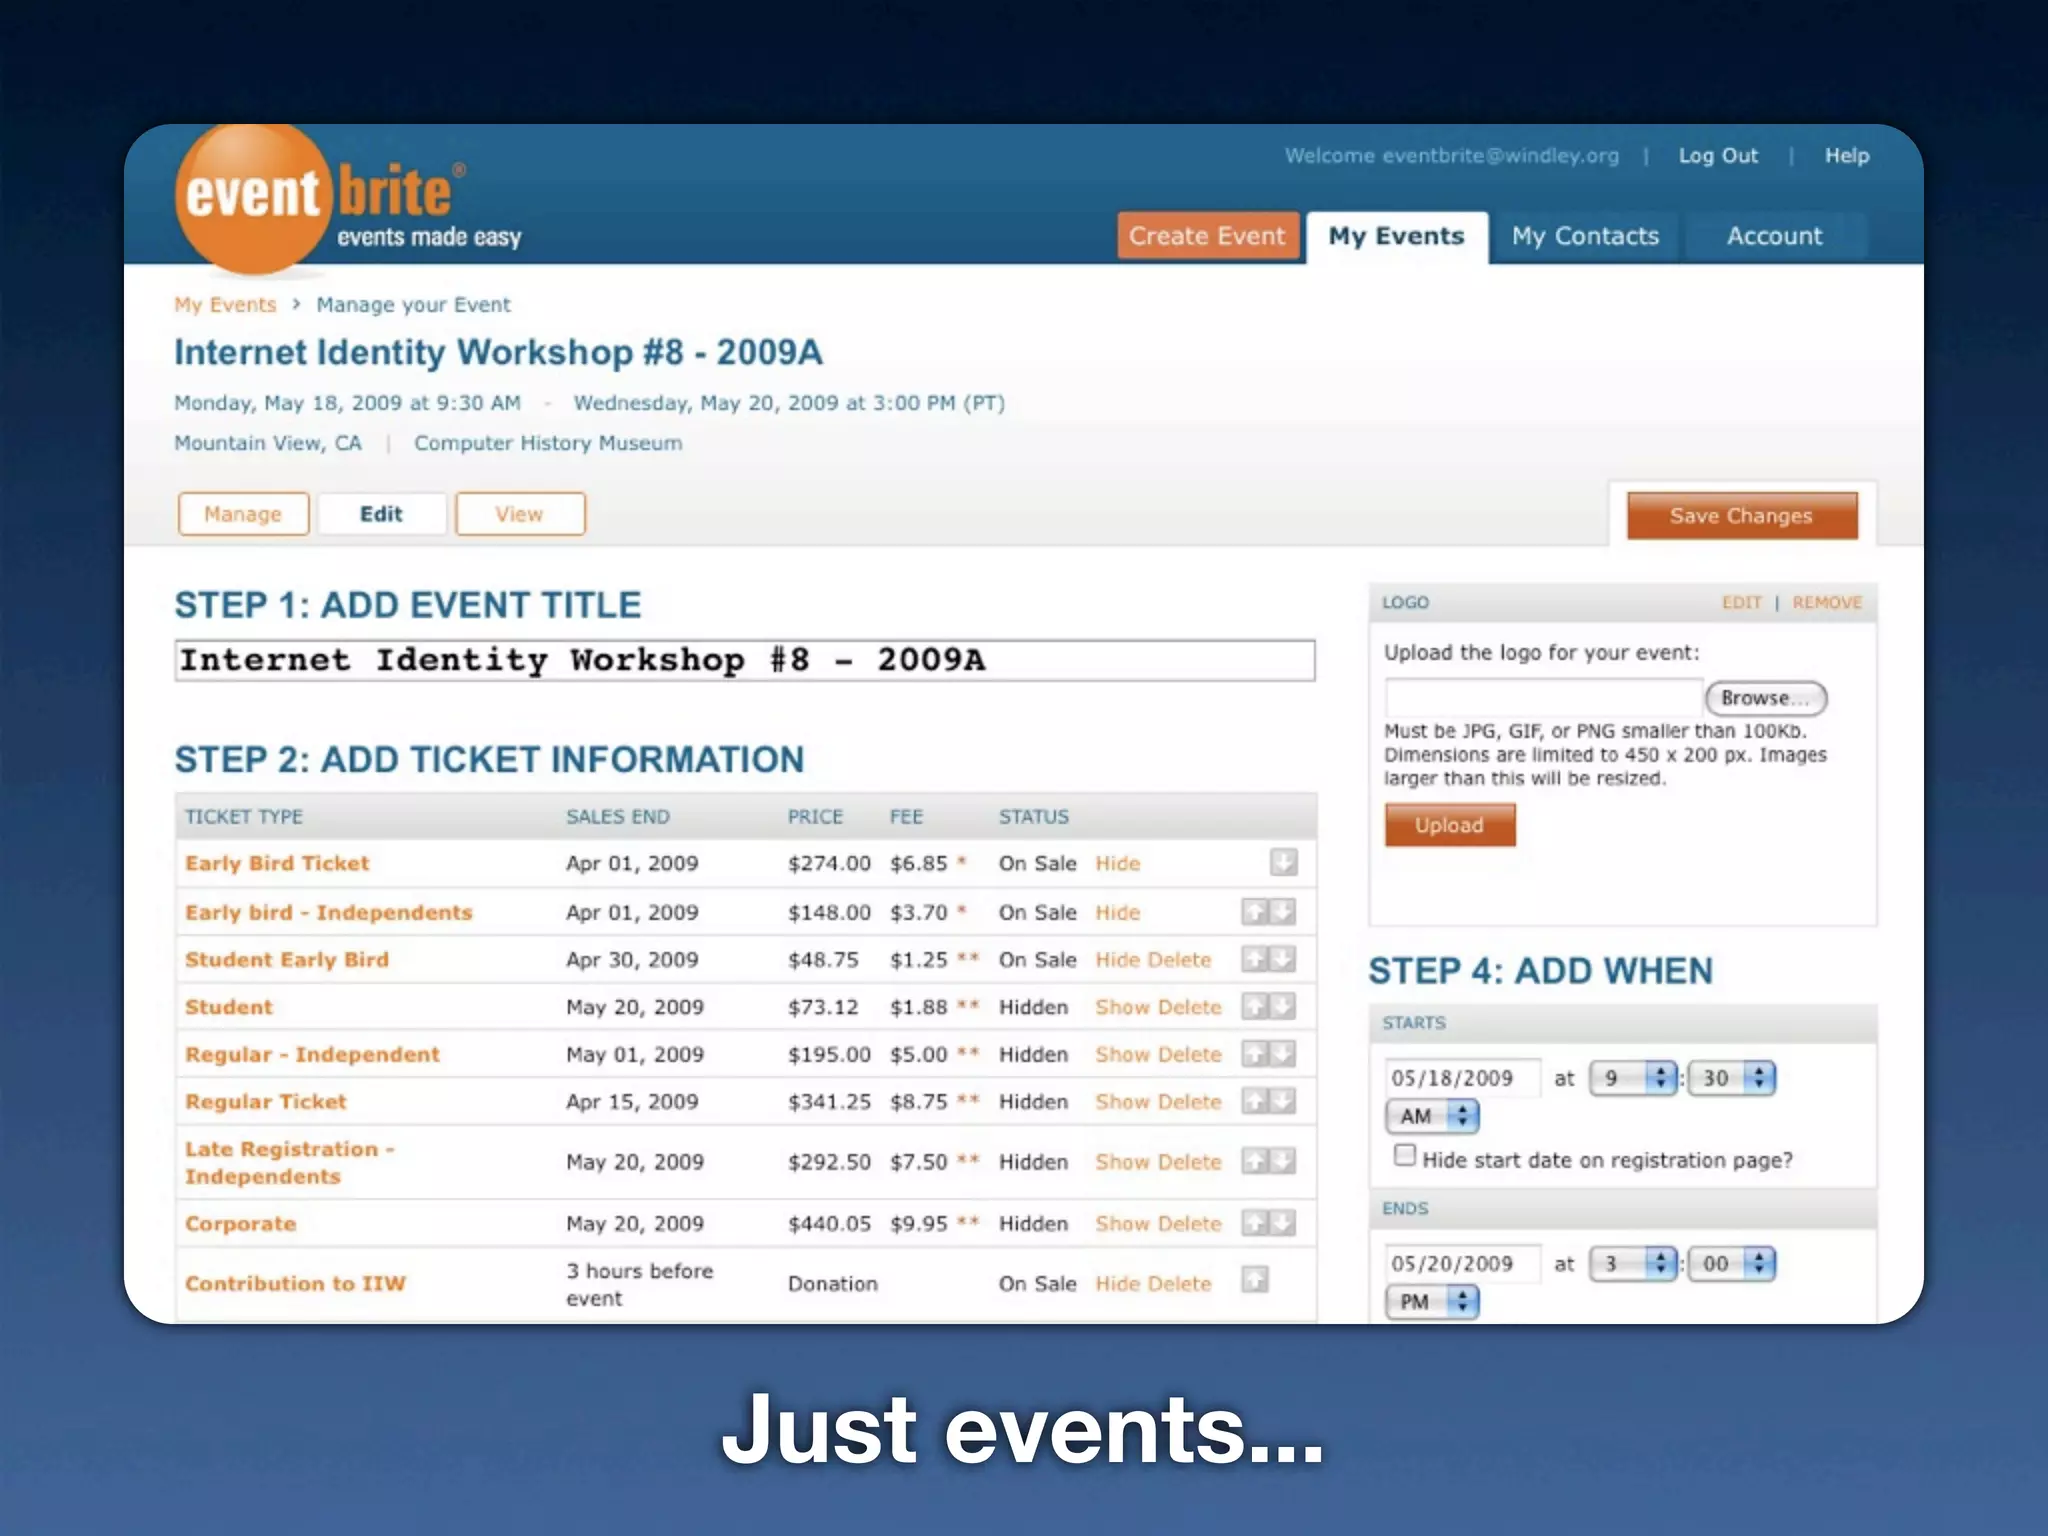
Task: Go to the Account tab
Action: pyautogui.click(x=1774, y=237)
